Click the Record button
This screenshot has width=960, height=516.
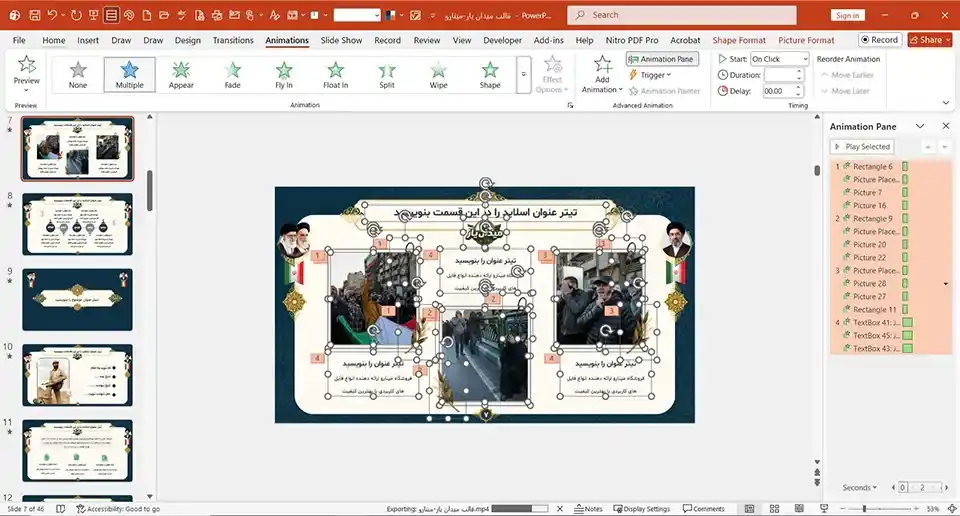click(879, 40)
